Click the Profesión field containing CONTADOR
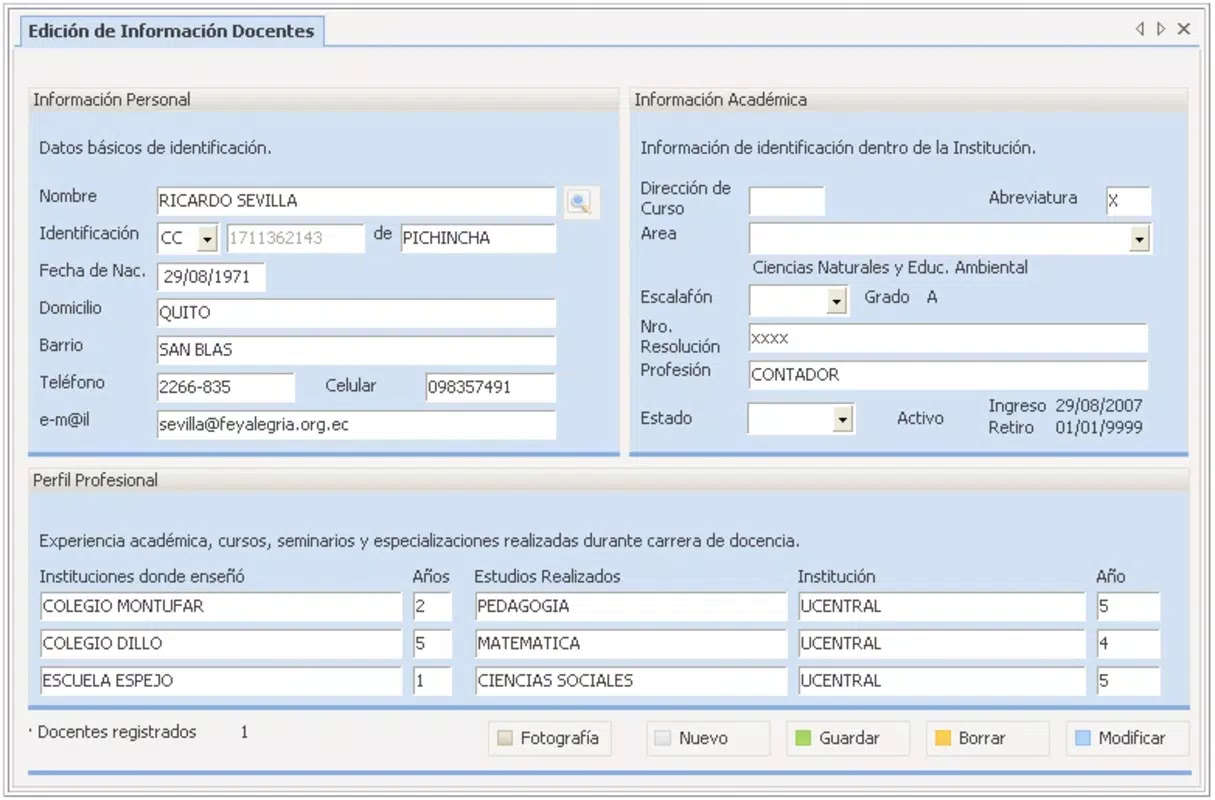 949,375
